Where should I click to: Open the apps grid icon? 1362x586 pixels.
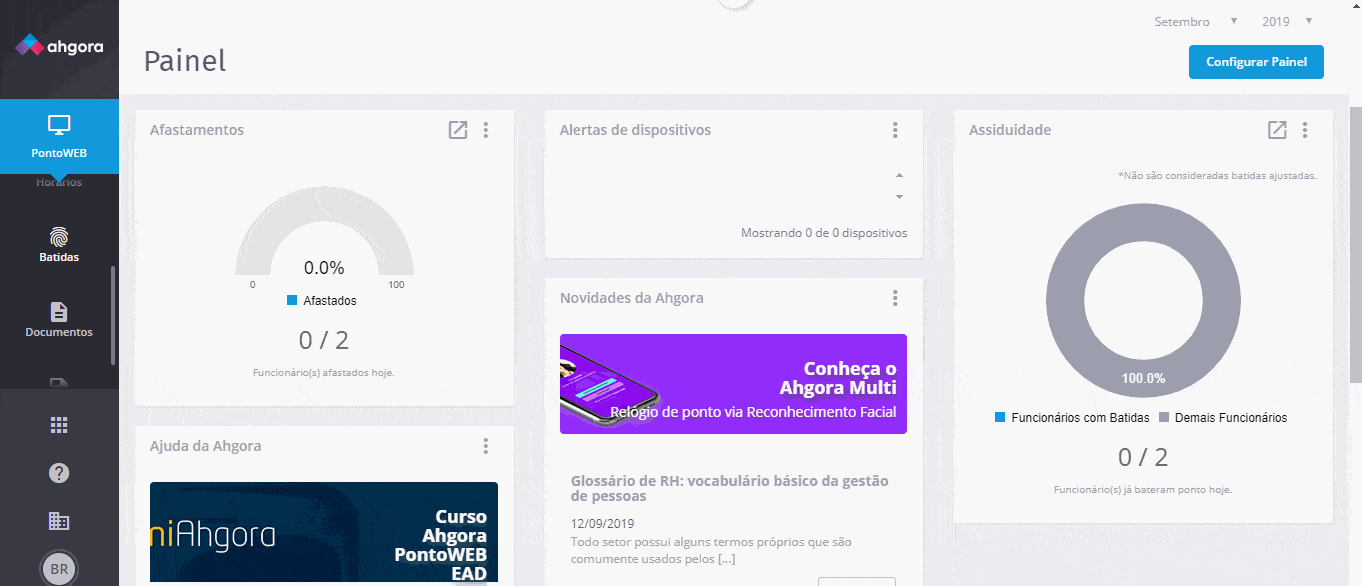[x=59, y=425]
